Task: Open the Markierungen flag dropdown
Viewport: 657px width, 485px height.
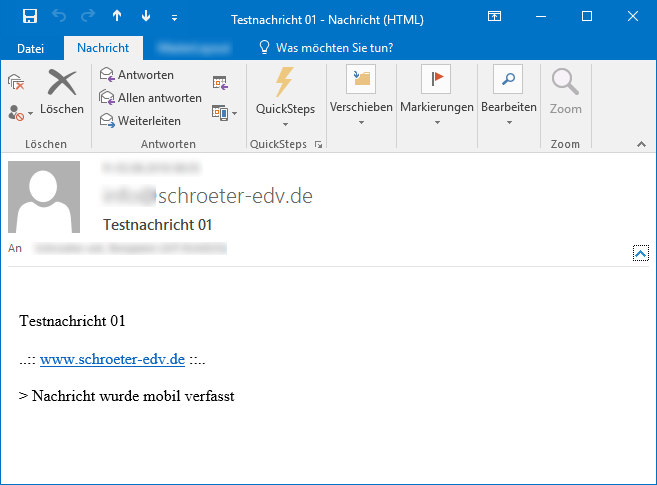Action: point(436,122)
